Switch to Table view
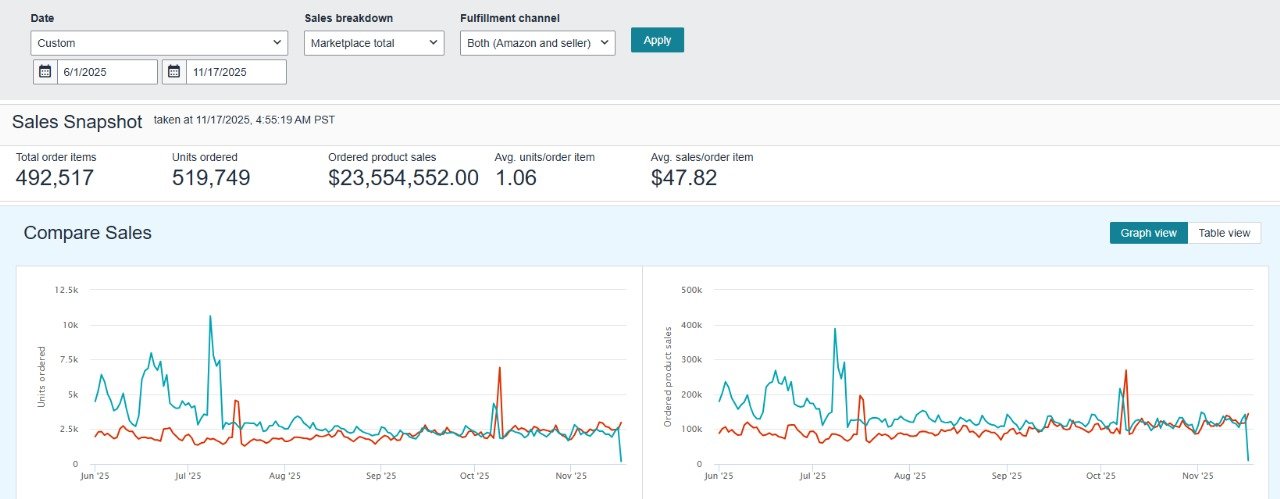The image size is (1280, 499). pos(1224,233)
